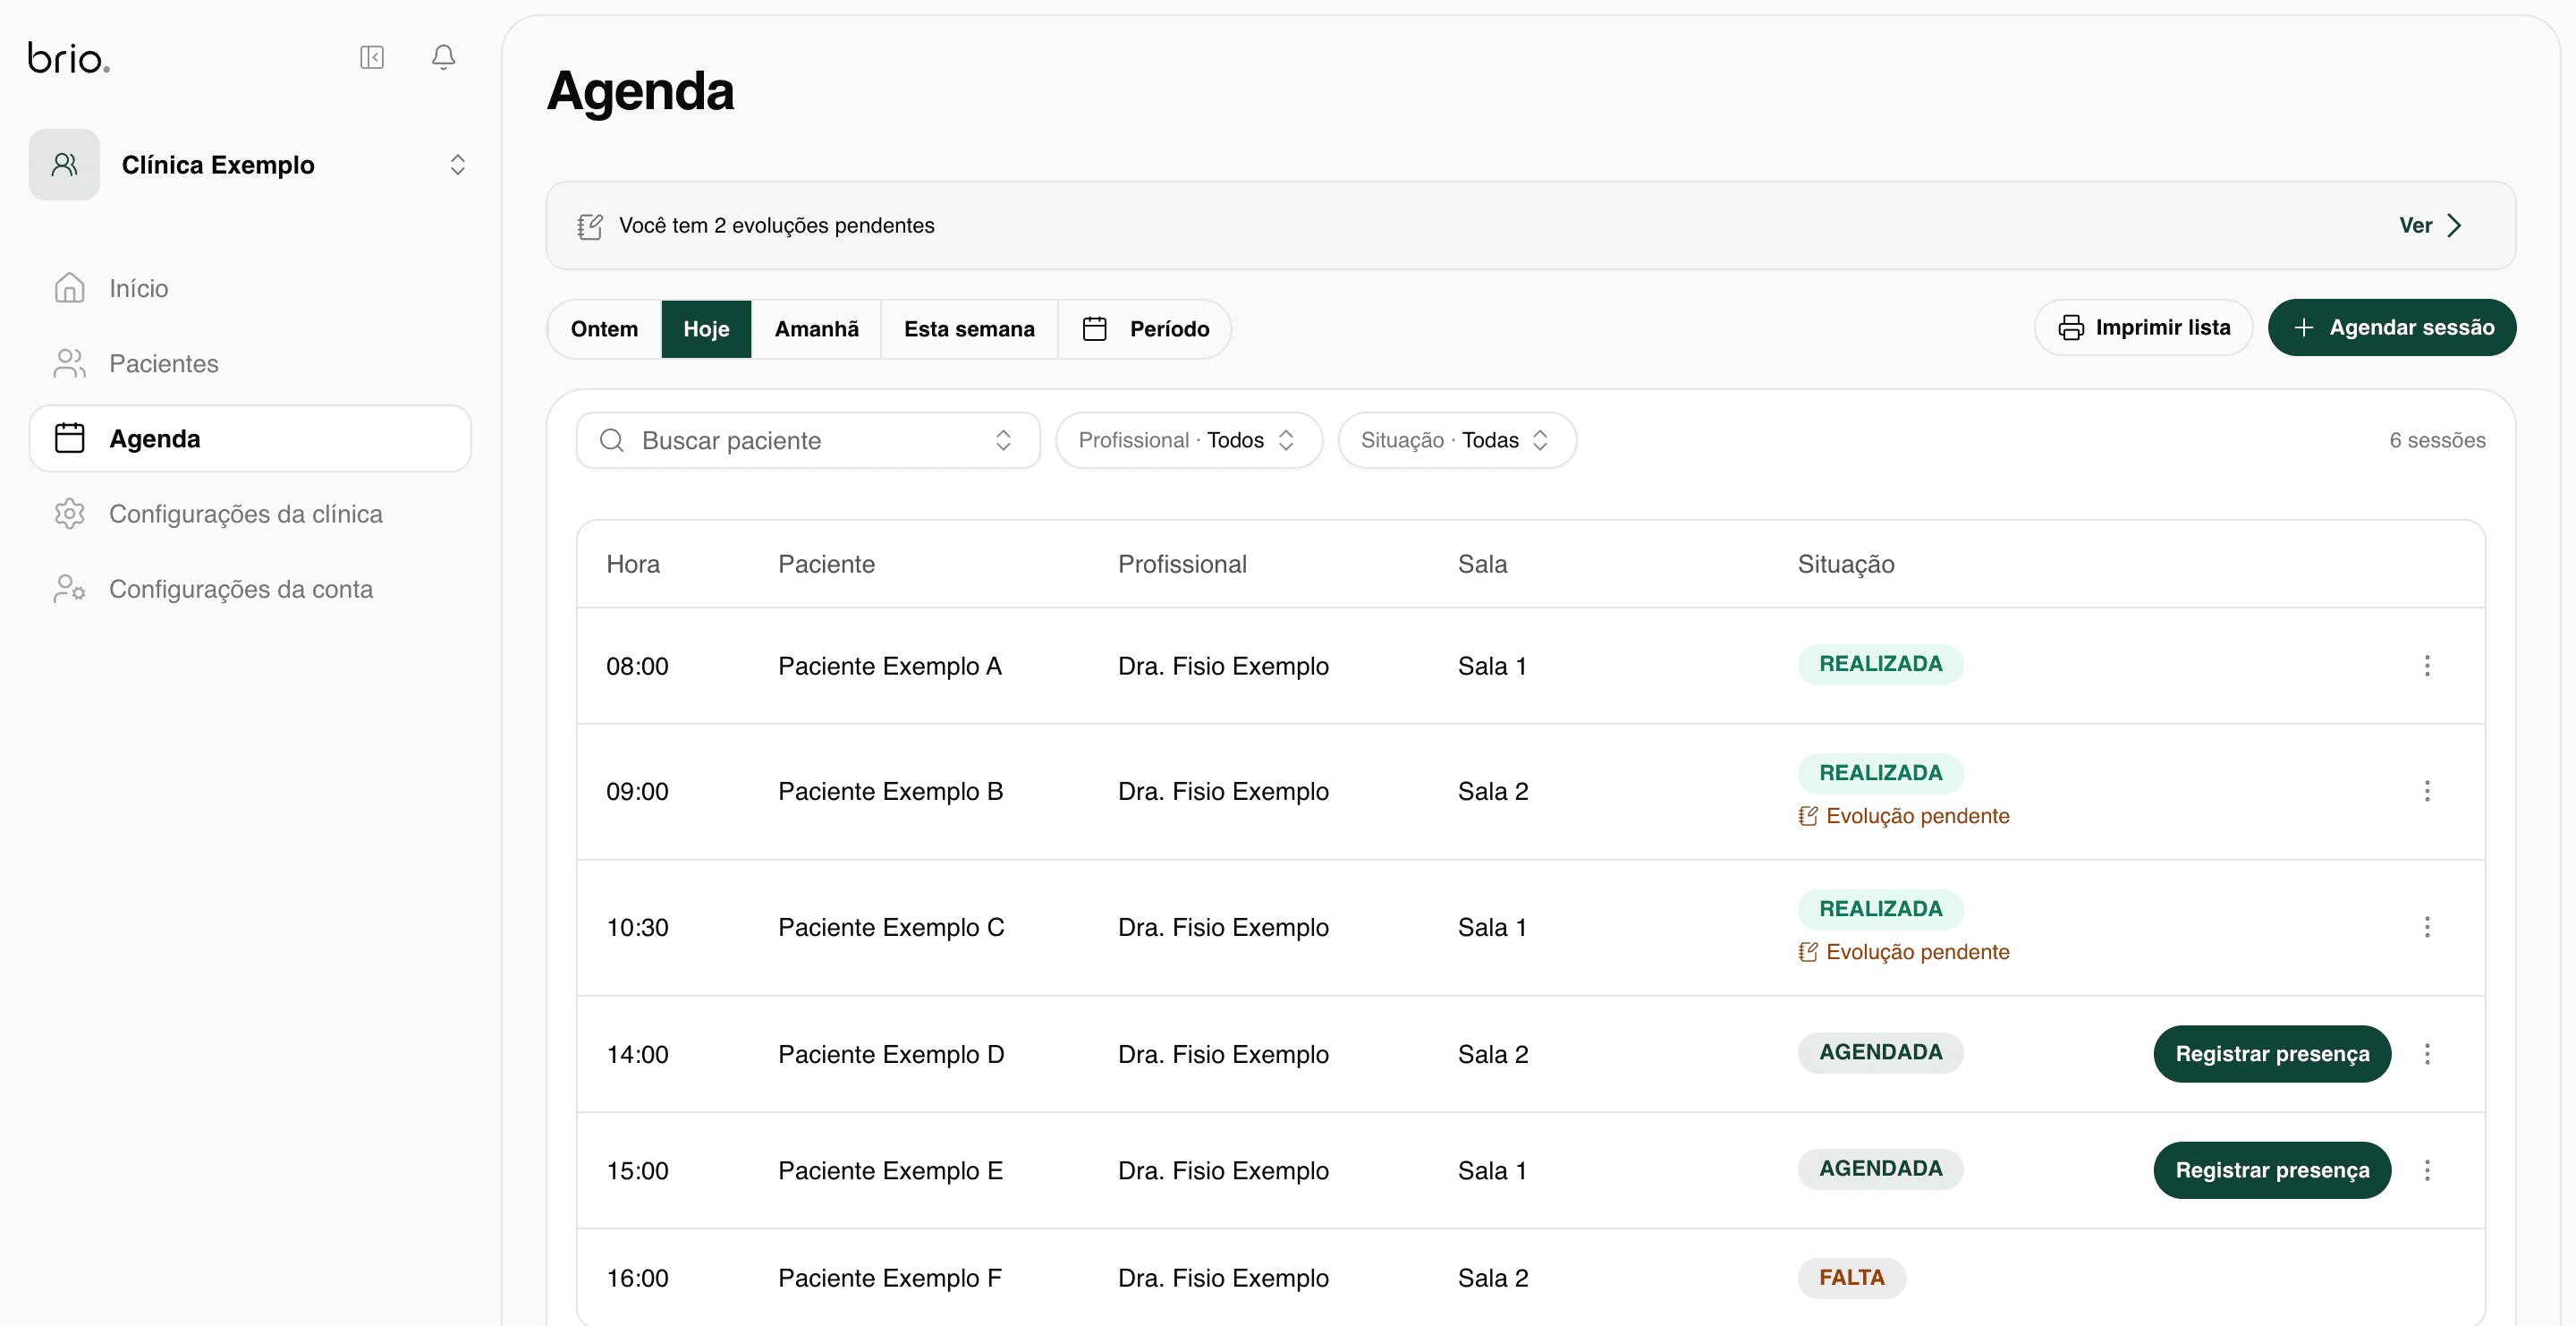Click Imprimir lista button
Image resolution: width=2576 pixels, height=1326 pixels.
tap(2143, 327)
